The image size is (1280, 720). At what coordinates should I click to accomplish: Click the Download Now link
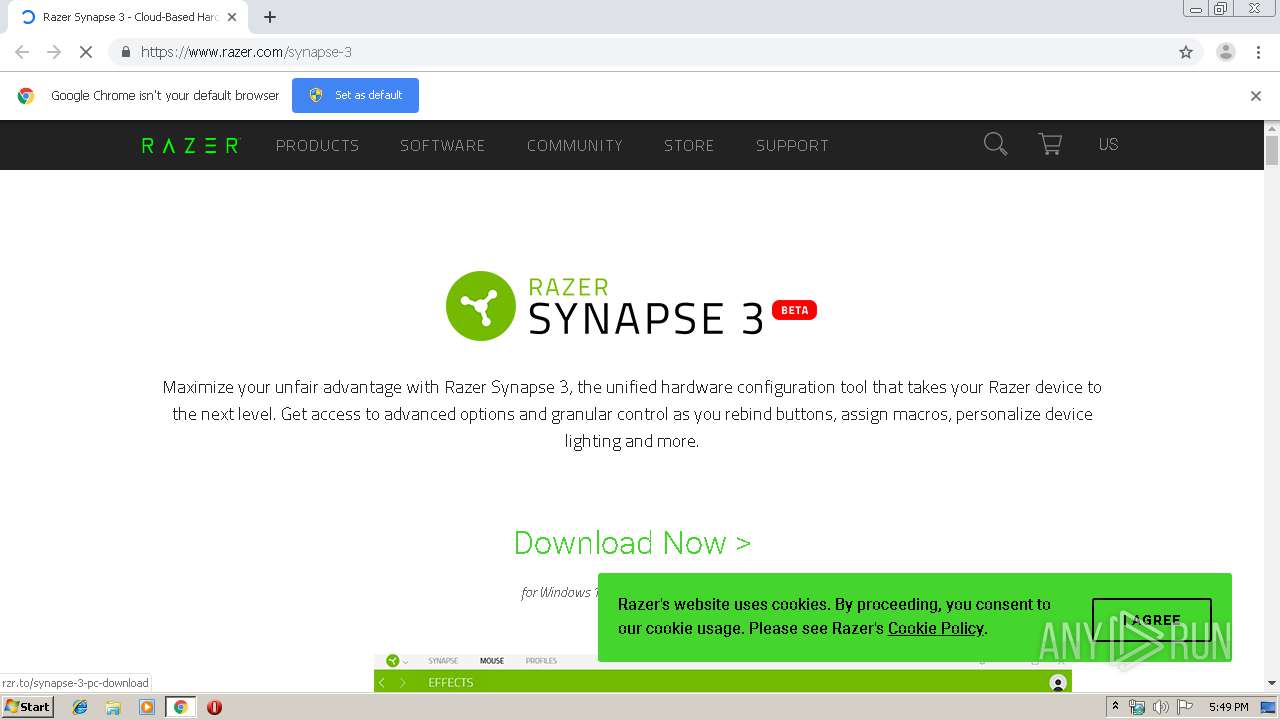(x=632, y=542)
